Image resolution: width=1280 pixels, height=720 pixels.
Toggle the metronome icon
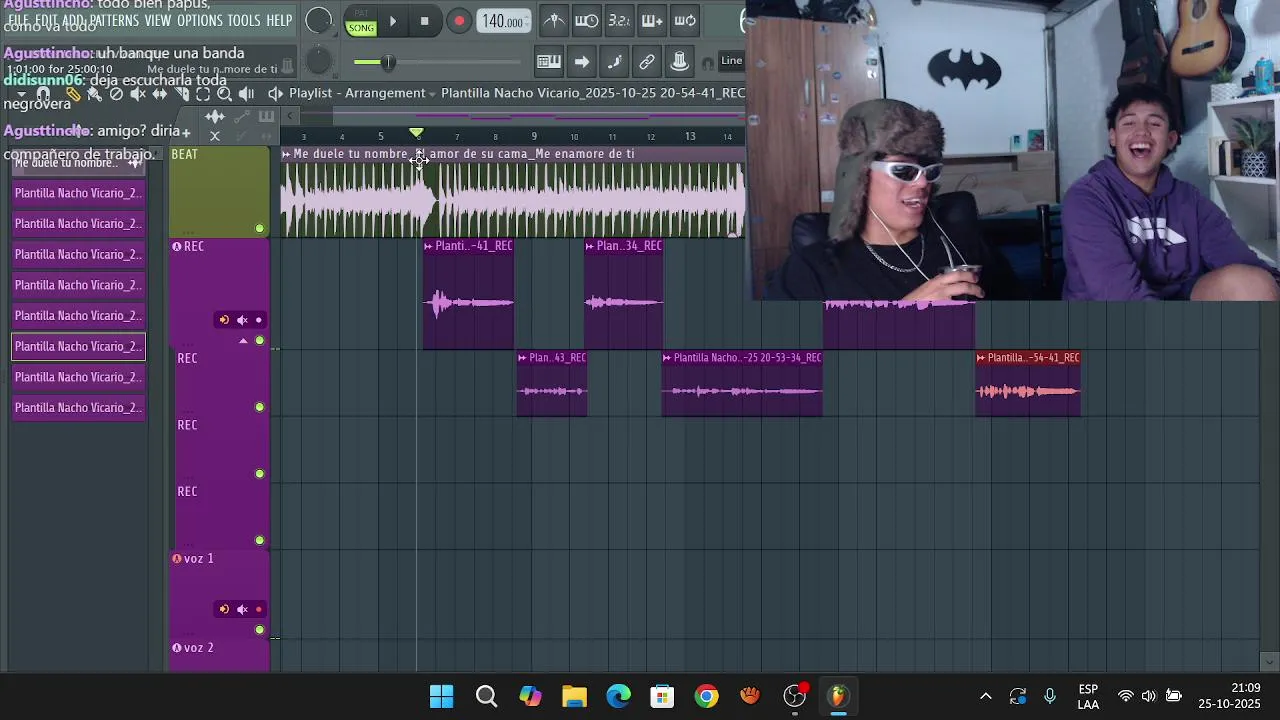(x=553, y=21)
